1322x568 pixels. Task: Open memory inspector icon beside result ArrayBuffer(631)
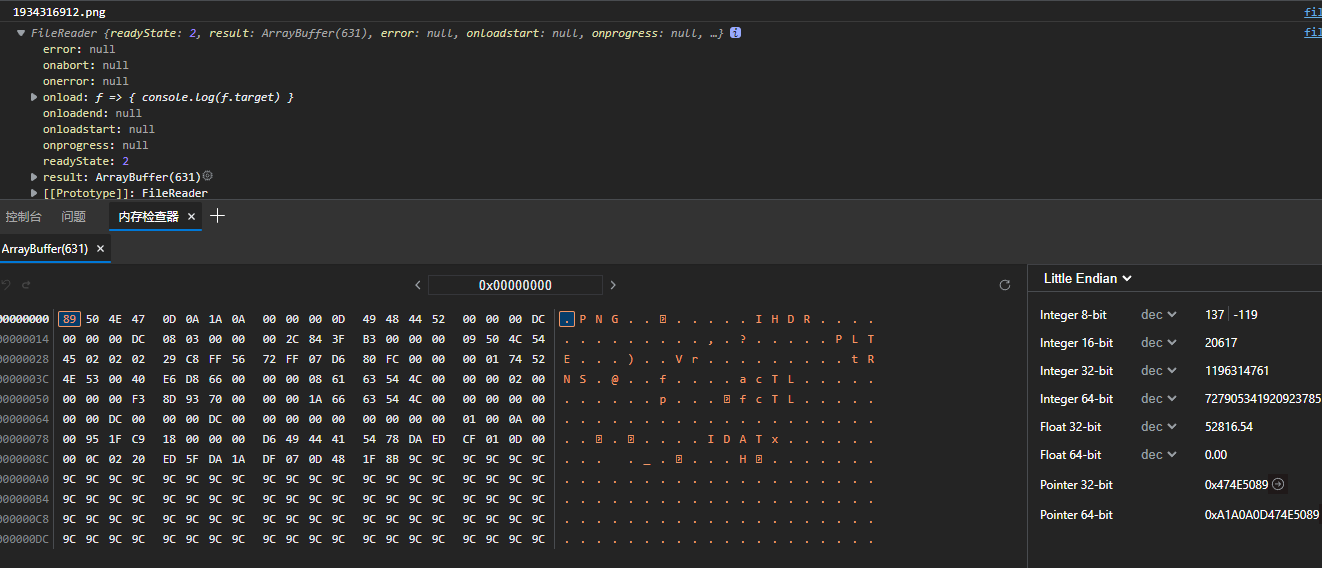tap(208, 176)
